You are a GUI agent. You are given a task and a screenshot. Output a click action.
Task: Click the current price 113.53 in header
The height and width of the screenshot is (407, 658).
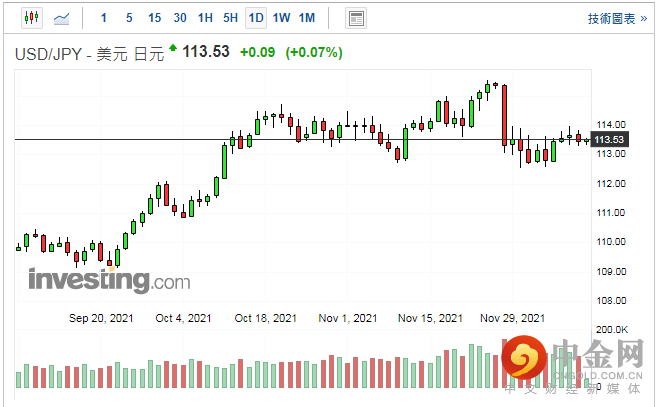[x=206, y=52]
